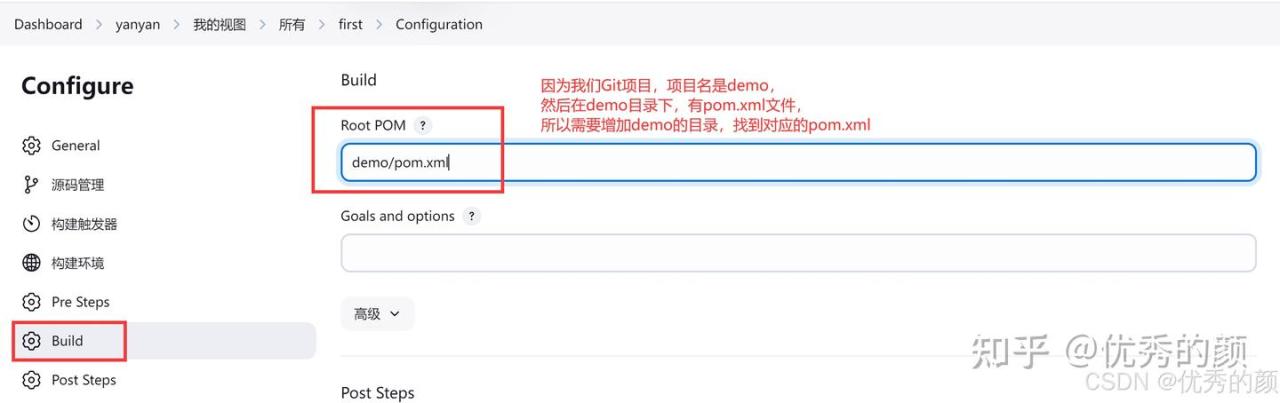Expand the 高级 advanced options button
The width and height of the screenshot is (1280, 403).
coord(377,314)
